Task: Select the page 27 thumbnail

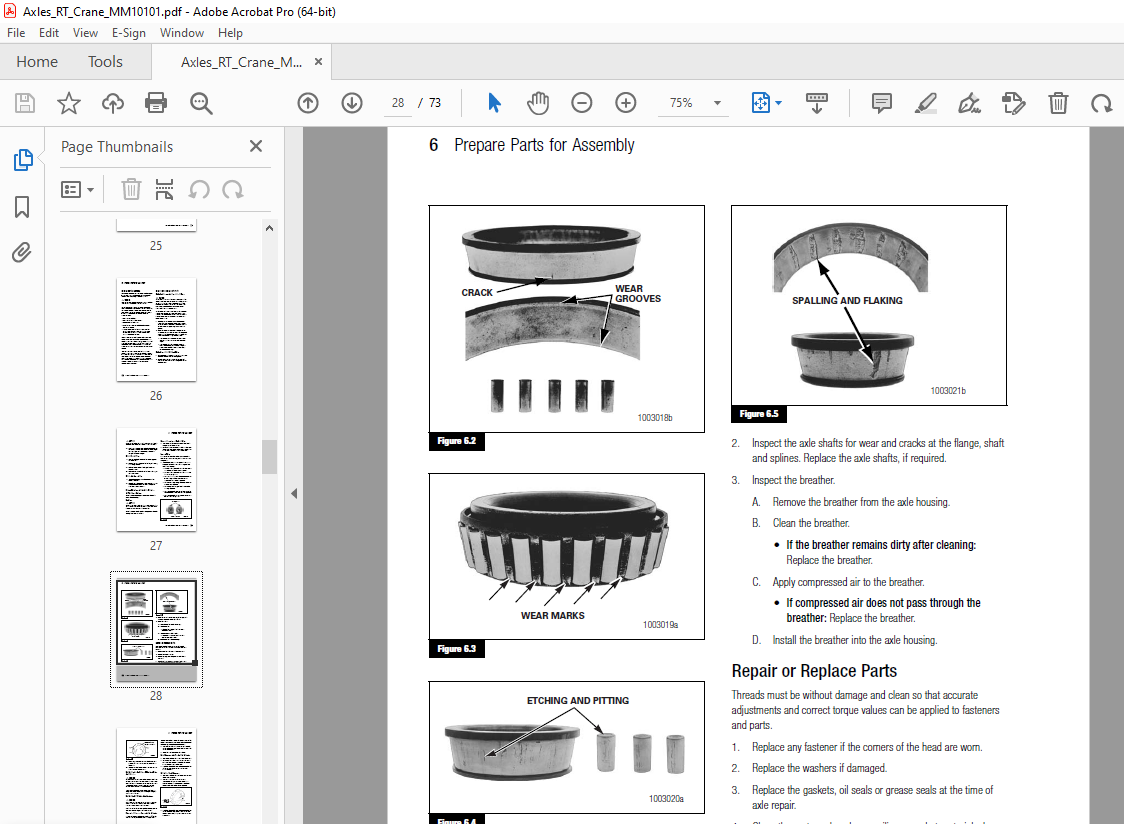Action: pyautogui.click(x=156, y=480)
